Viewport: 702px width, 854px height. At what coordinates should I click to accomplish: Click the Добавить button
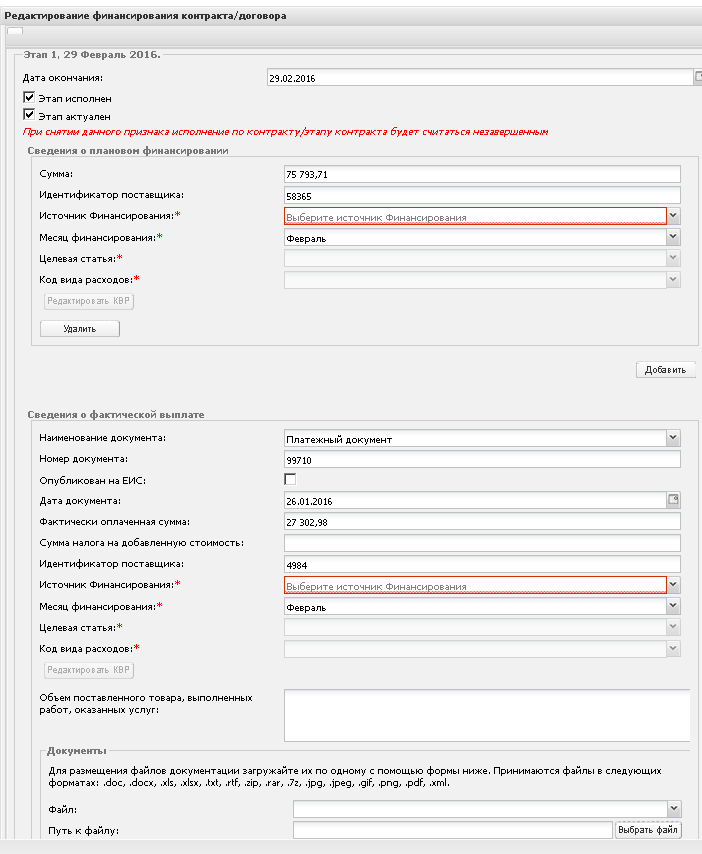coord(666,370)
